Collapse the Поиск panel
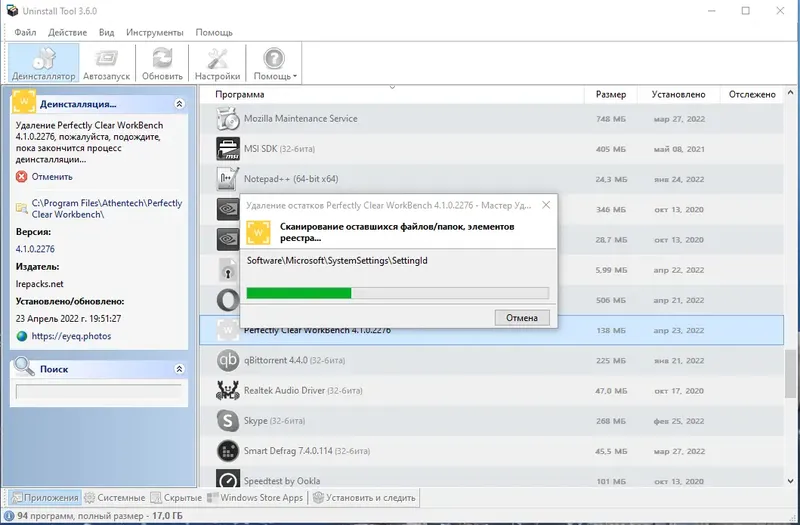The width and height of the screenshot is (800, 525). tap(179, 369)
